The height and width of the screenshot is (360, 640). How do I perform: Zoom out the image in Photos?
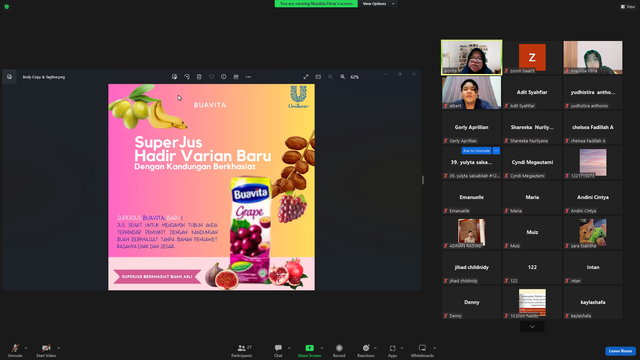[330, 77]
